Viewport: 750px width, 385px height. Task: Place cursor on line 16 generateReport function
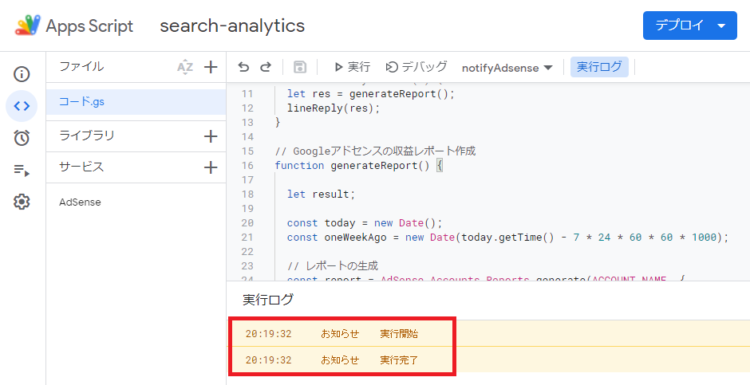(359, 165)
